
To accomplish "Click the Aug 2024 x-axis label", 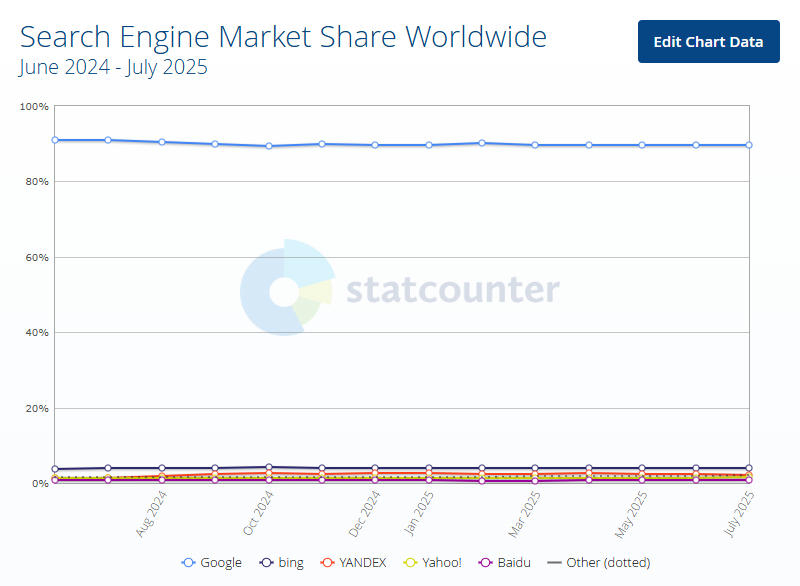I will point(154,513).
